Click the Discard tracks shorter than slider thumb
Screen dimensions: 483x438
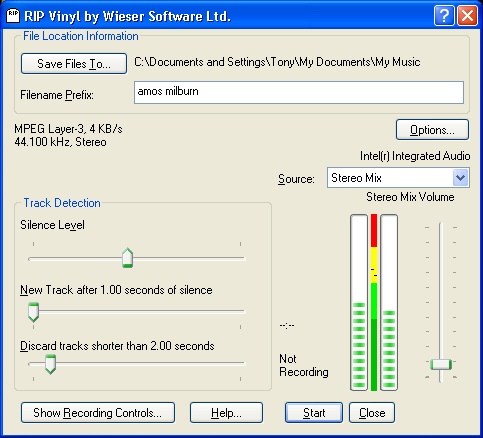[50, 364]
